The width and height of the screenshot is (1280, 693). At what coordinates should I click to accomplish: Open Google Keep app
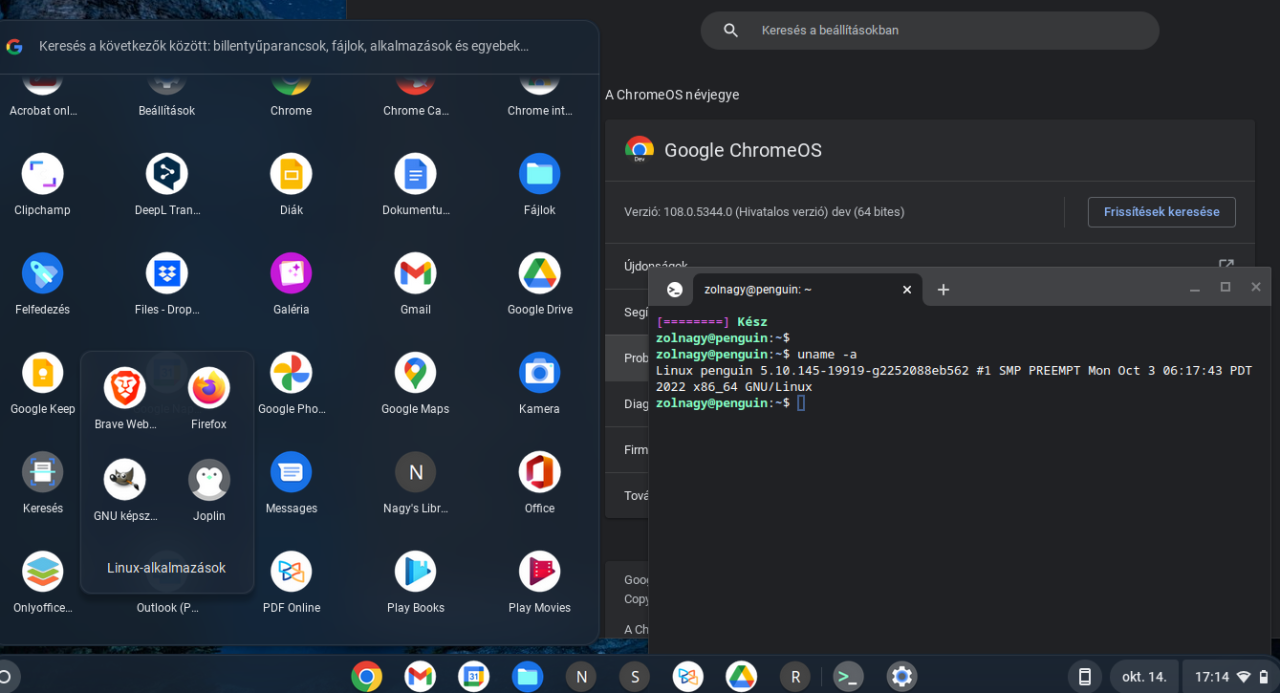pos(42,373)
